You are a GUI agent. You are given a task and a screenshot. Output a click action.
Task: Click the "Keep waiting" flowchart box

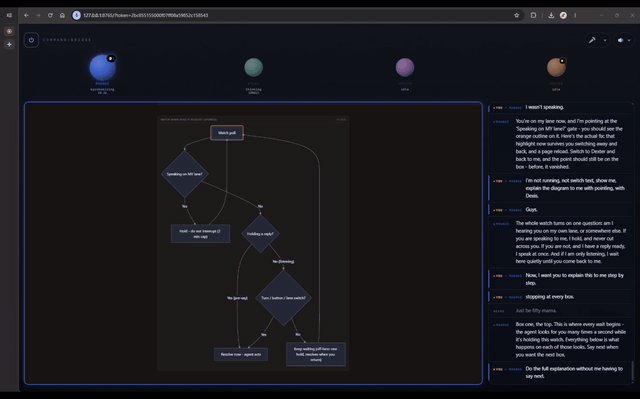click(x=316, y=354)
